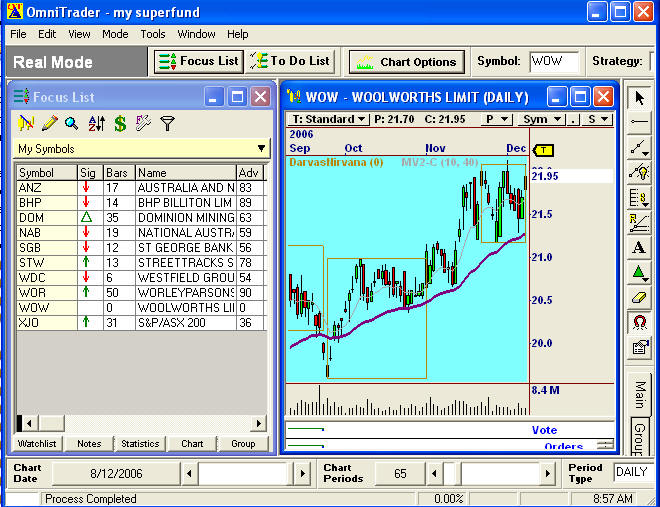Select the trend line tool

(x=639, y=147)
